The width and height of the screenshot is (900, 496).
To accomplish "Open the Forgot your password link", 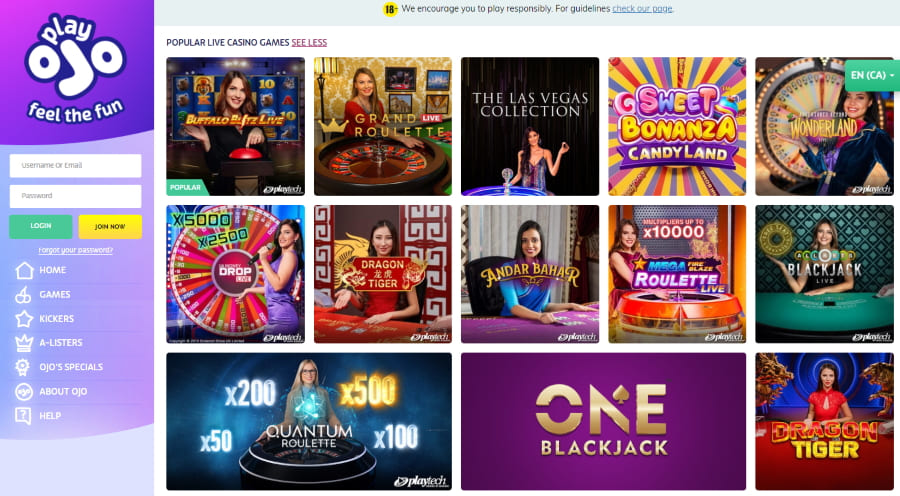I will (75, 250).
